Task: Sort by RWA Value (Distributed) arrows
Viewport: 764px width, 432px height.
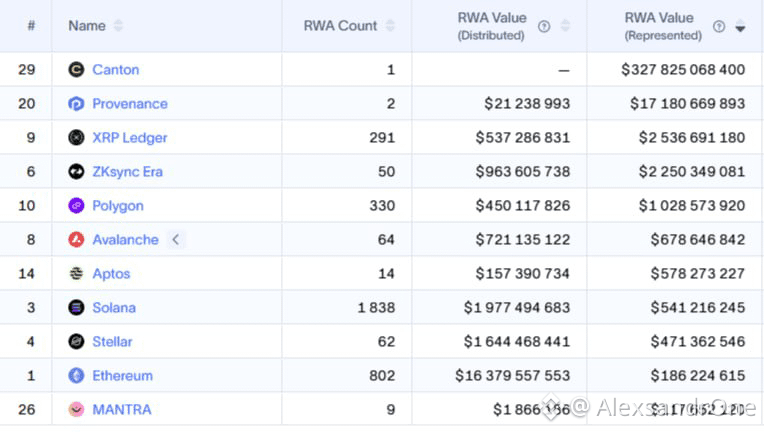Action: [x=565, y=26]
